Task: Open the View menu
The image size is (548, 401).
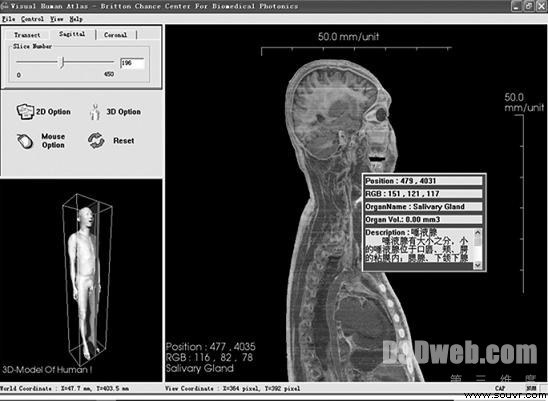Action: tap(57, 19)
